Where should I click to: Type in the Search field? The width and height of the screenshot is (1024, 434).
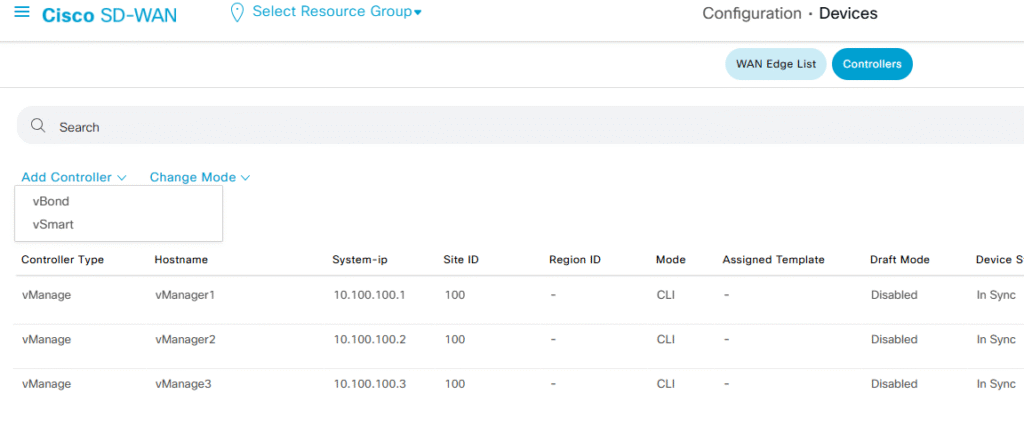(x=500, y=127)
